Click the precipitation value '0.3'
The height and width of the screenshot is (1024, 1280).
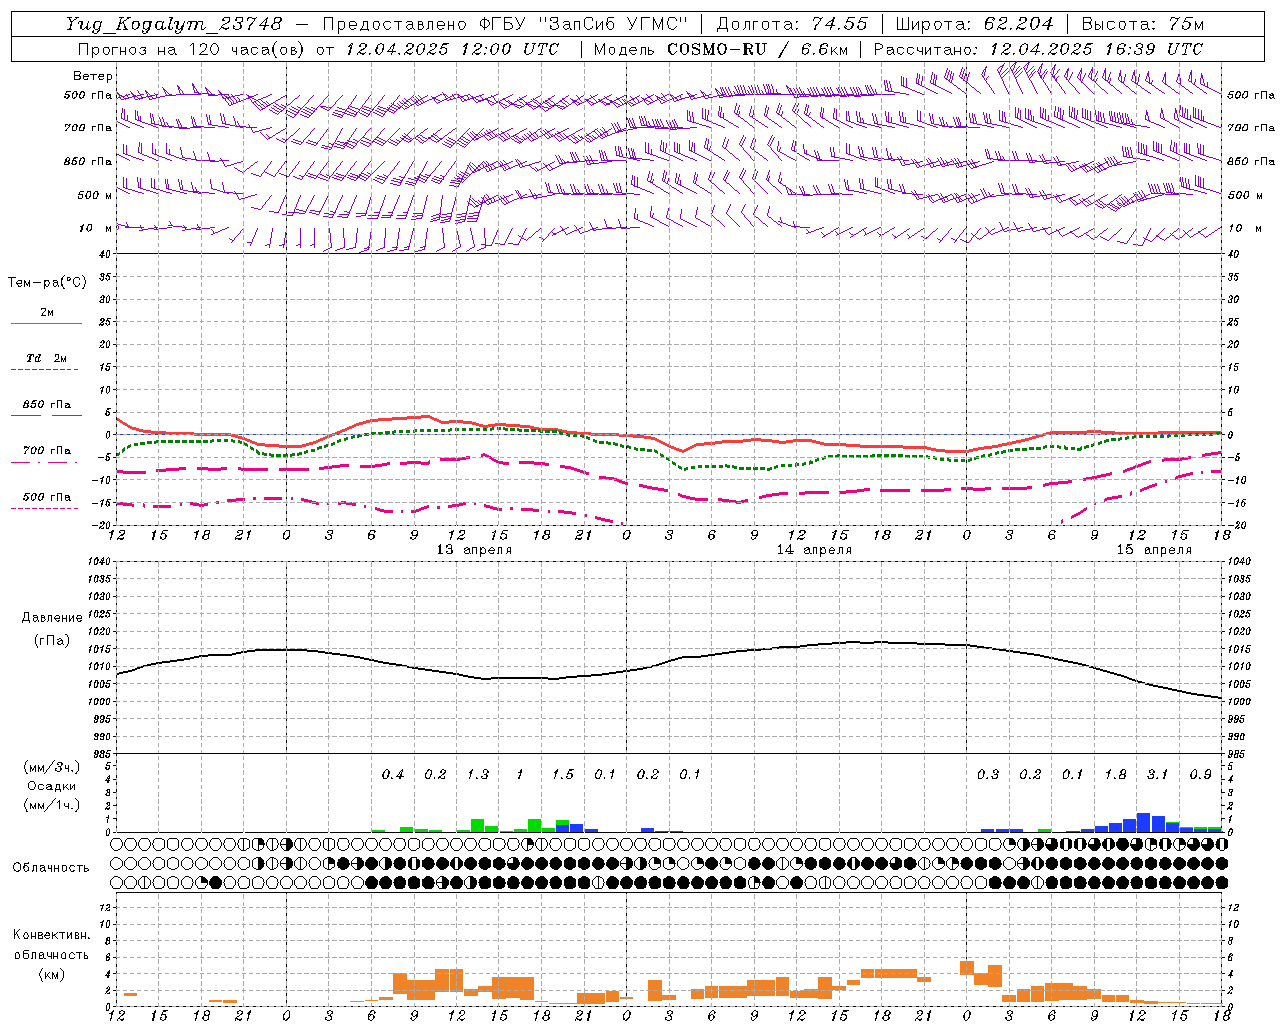tap(988, 774)
